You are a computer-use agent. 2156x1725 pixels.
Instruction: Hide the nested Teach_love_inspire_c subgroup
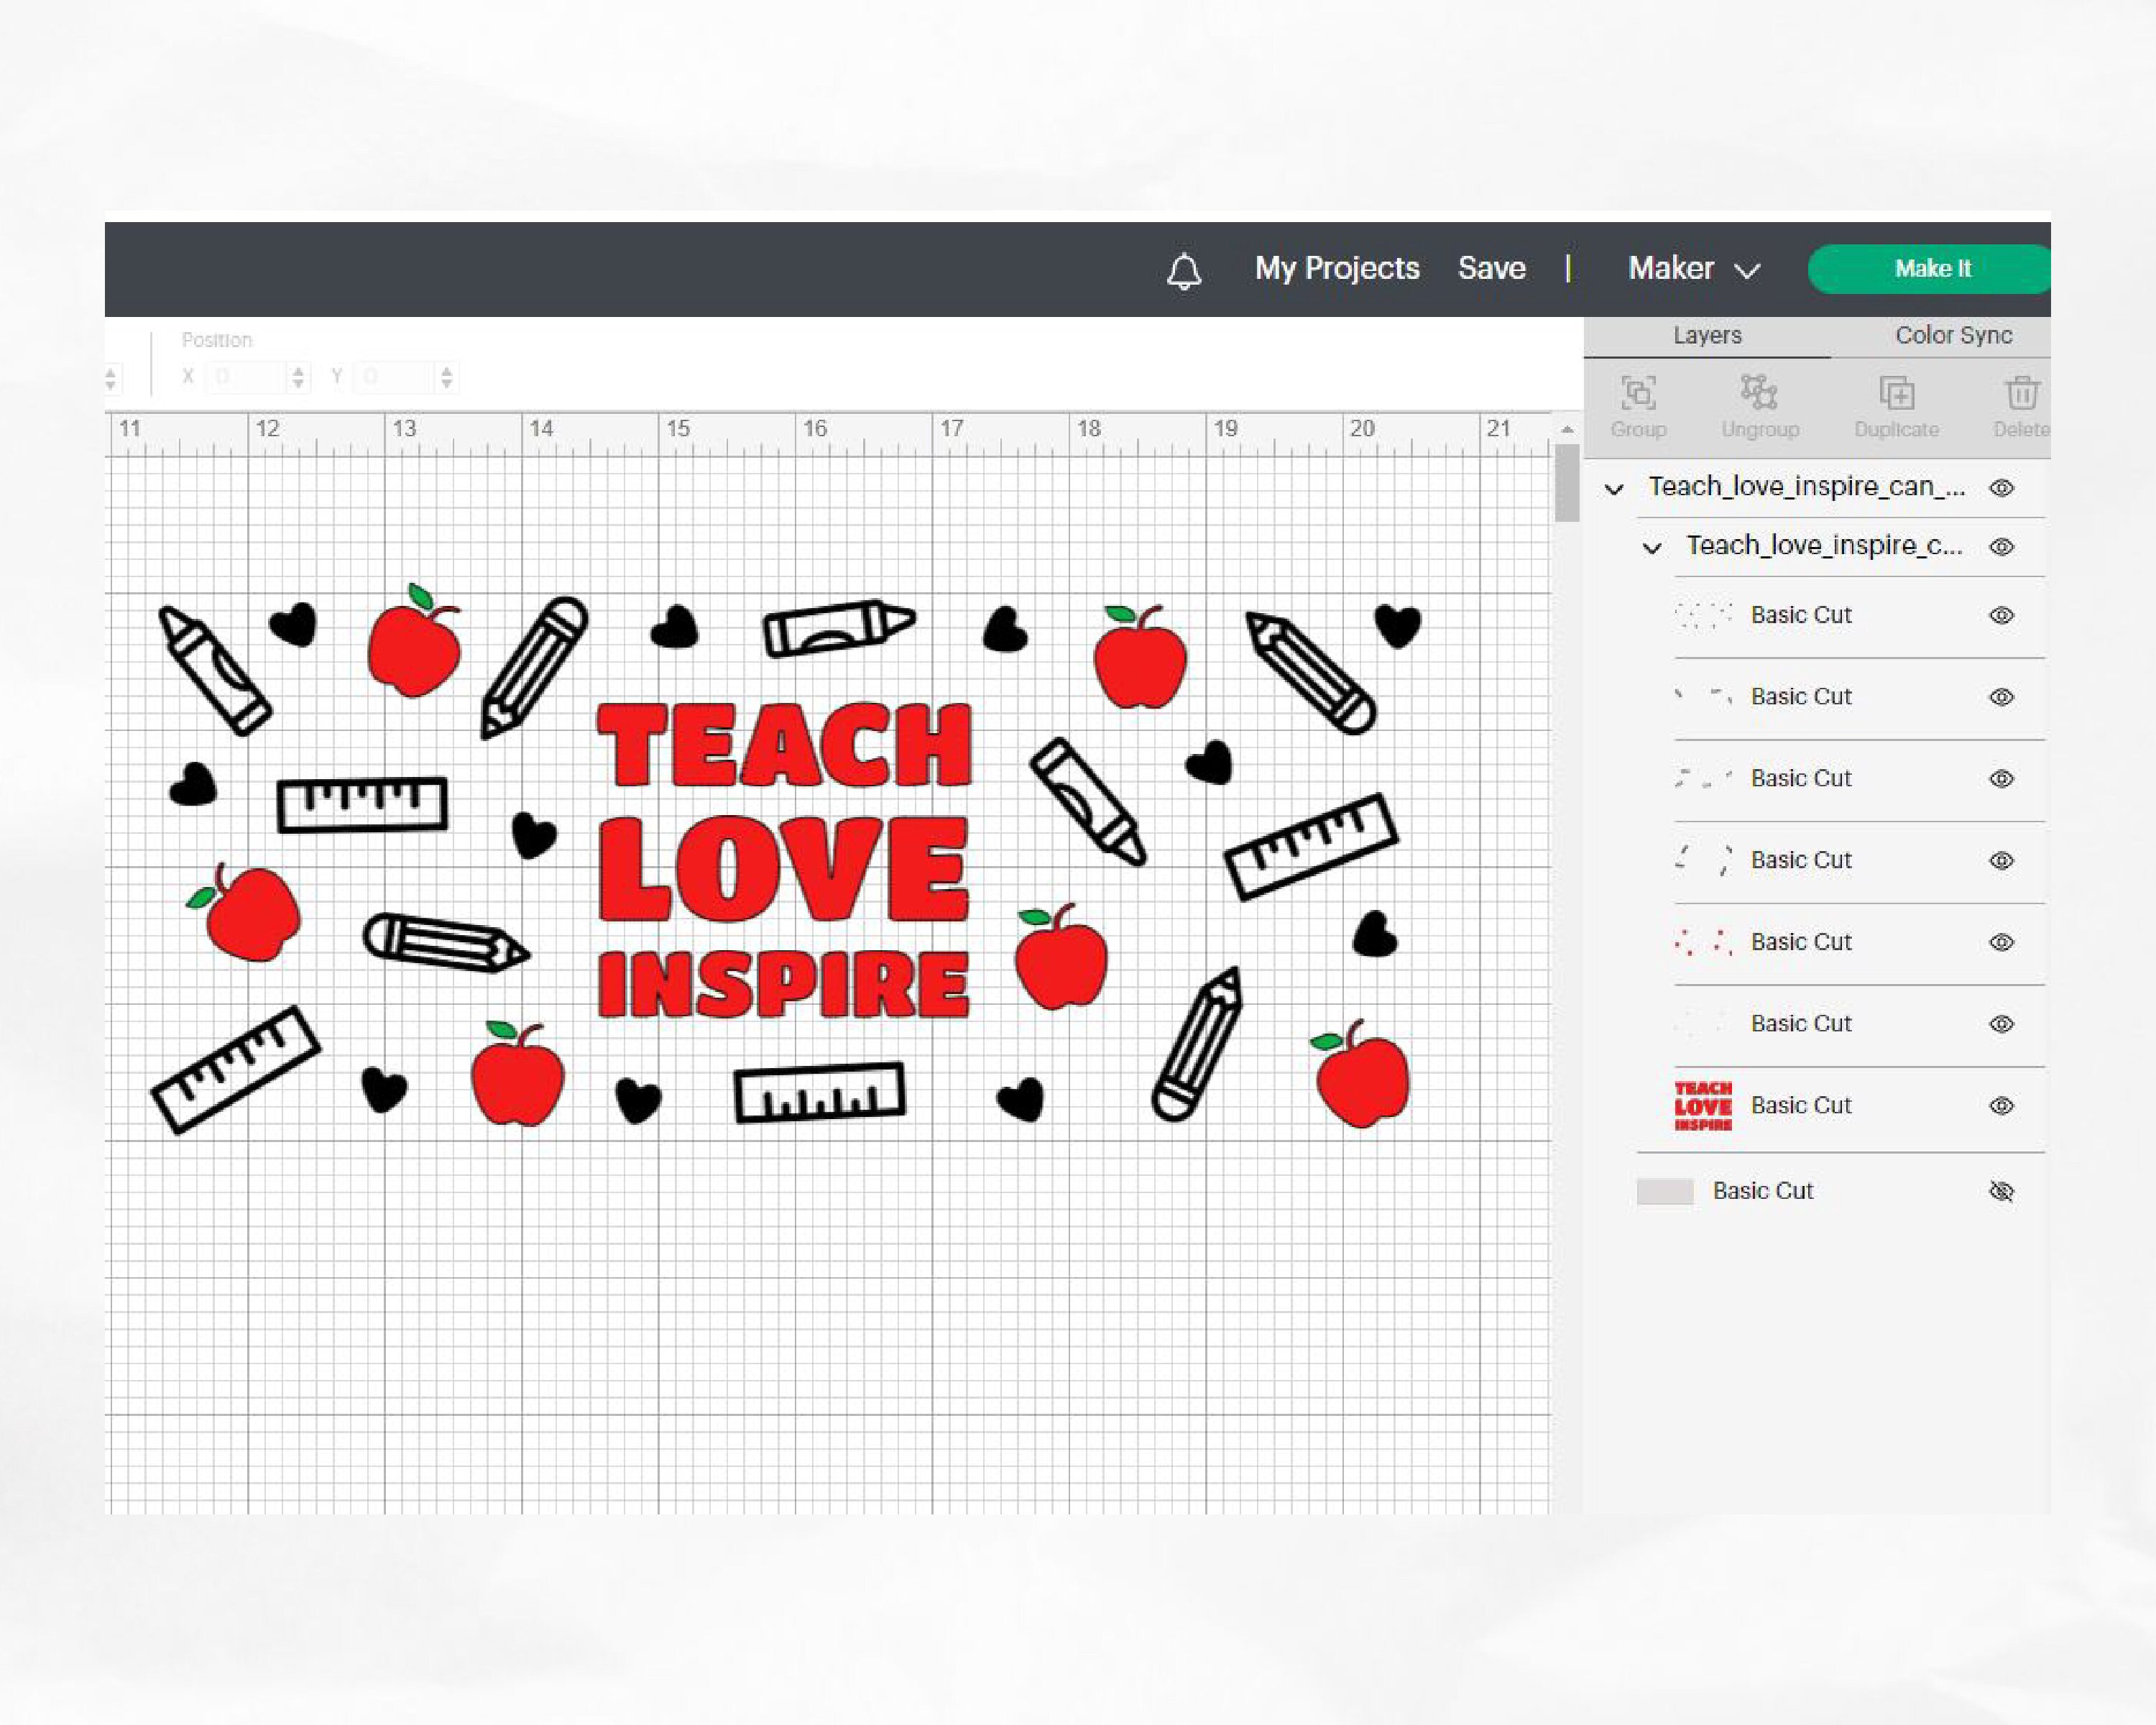(x=2001, y=547)
